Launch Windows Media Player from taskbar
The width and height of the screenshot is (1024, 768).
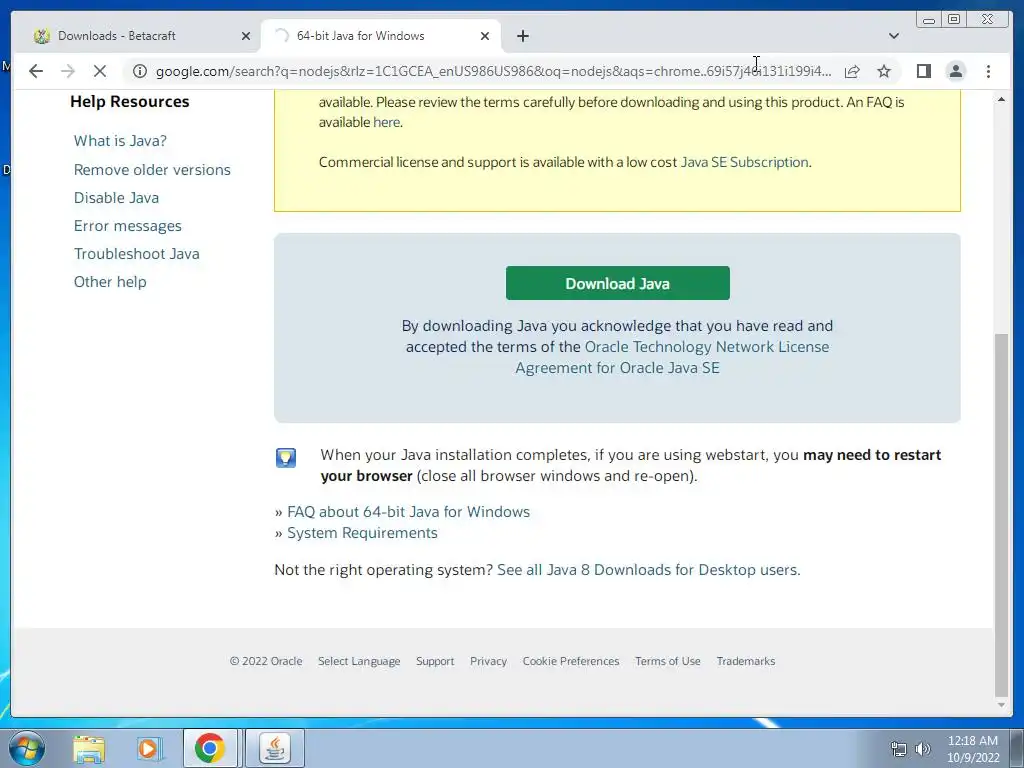coord(149,749)
